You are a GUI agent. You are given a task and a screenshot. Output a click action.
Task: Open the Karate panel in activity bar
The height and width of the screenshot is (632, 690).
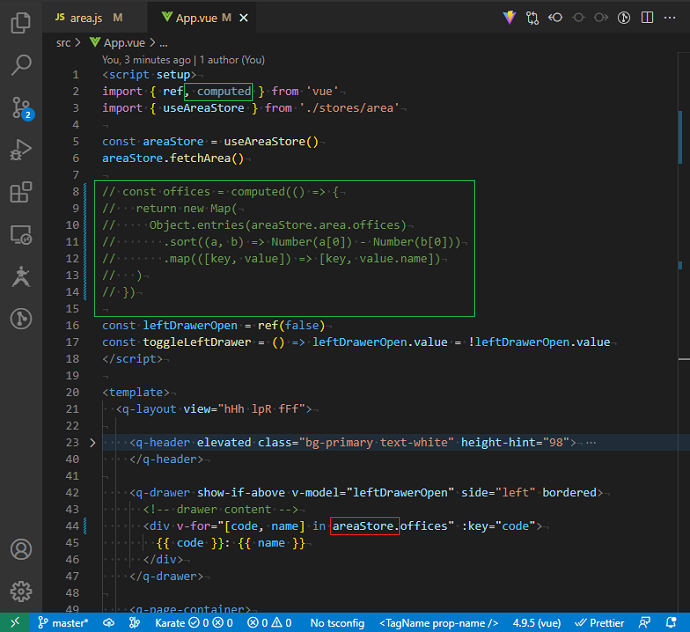(x=21, y=277)
